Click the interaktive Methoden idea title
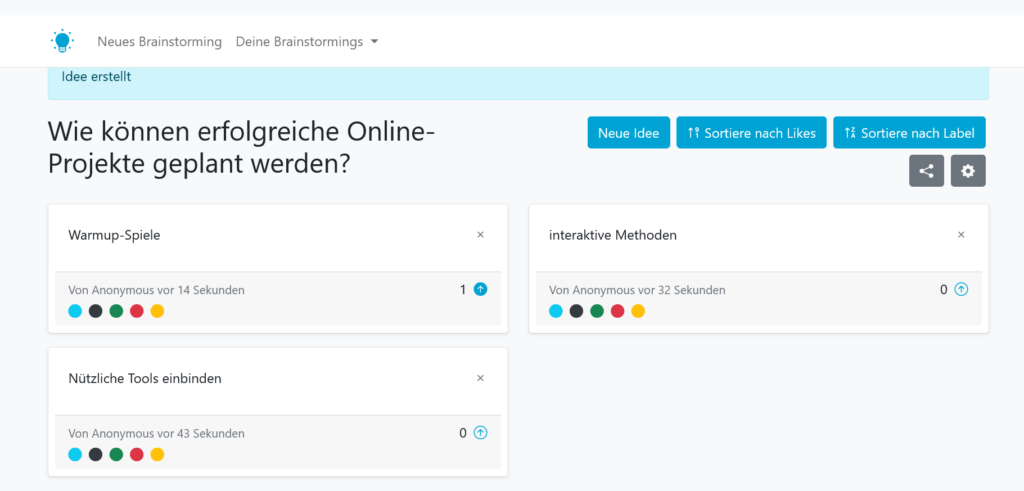The image size is (1024, 491). (613, 235)
